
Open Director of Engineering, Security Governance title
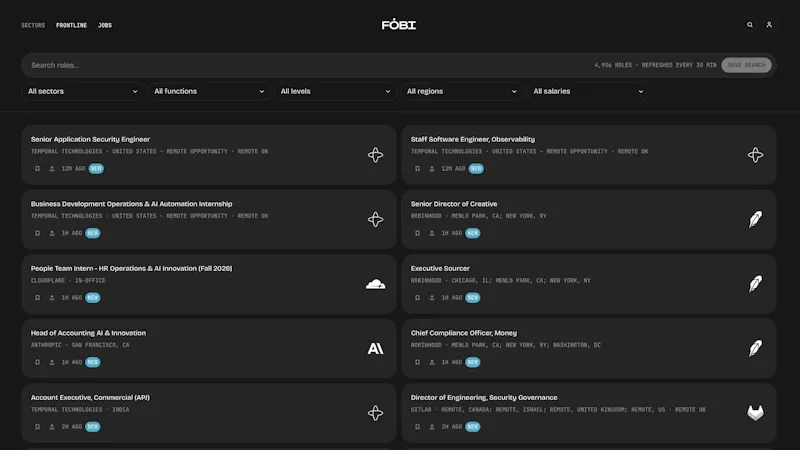point(484,397)
